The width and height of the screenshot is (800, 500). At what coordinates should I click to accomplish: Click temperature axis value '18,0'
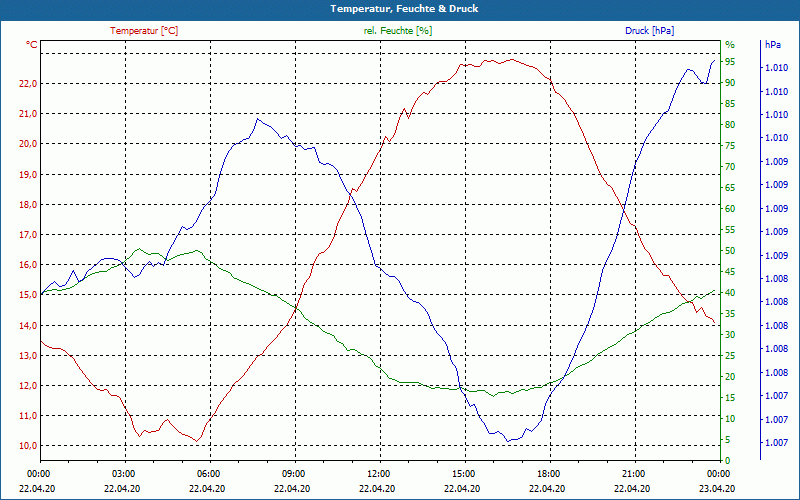28,205
